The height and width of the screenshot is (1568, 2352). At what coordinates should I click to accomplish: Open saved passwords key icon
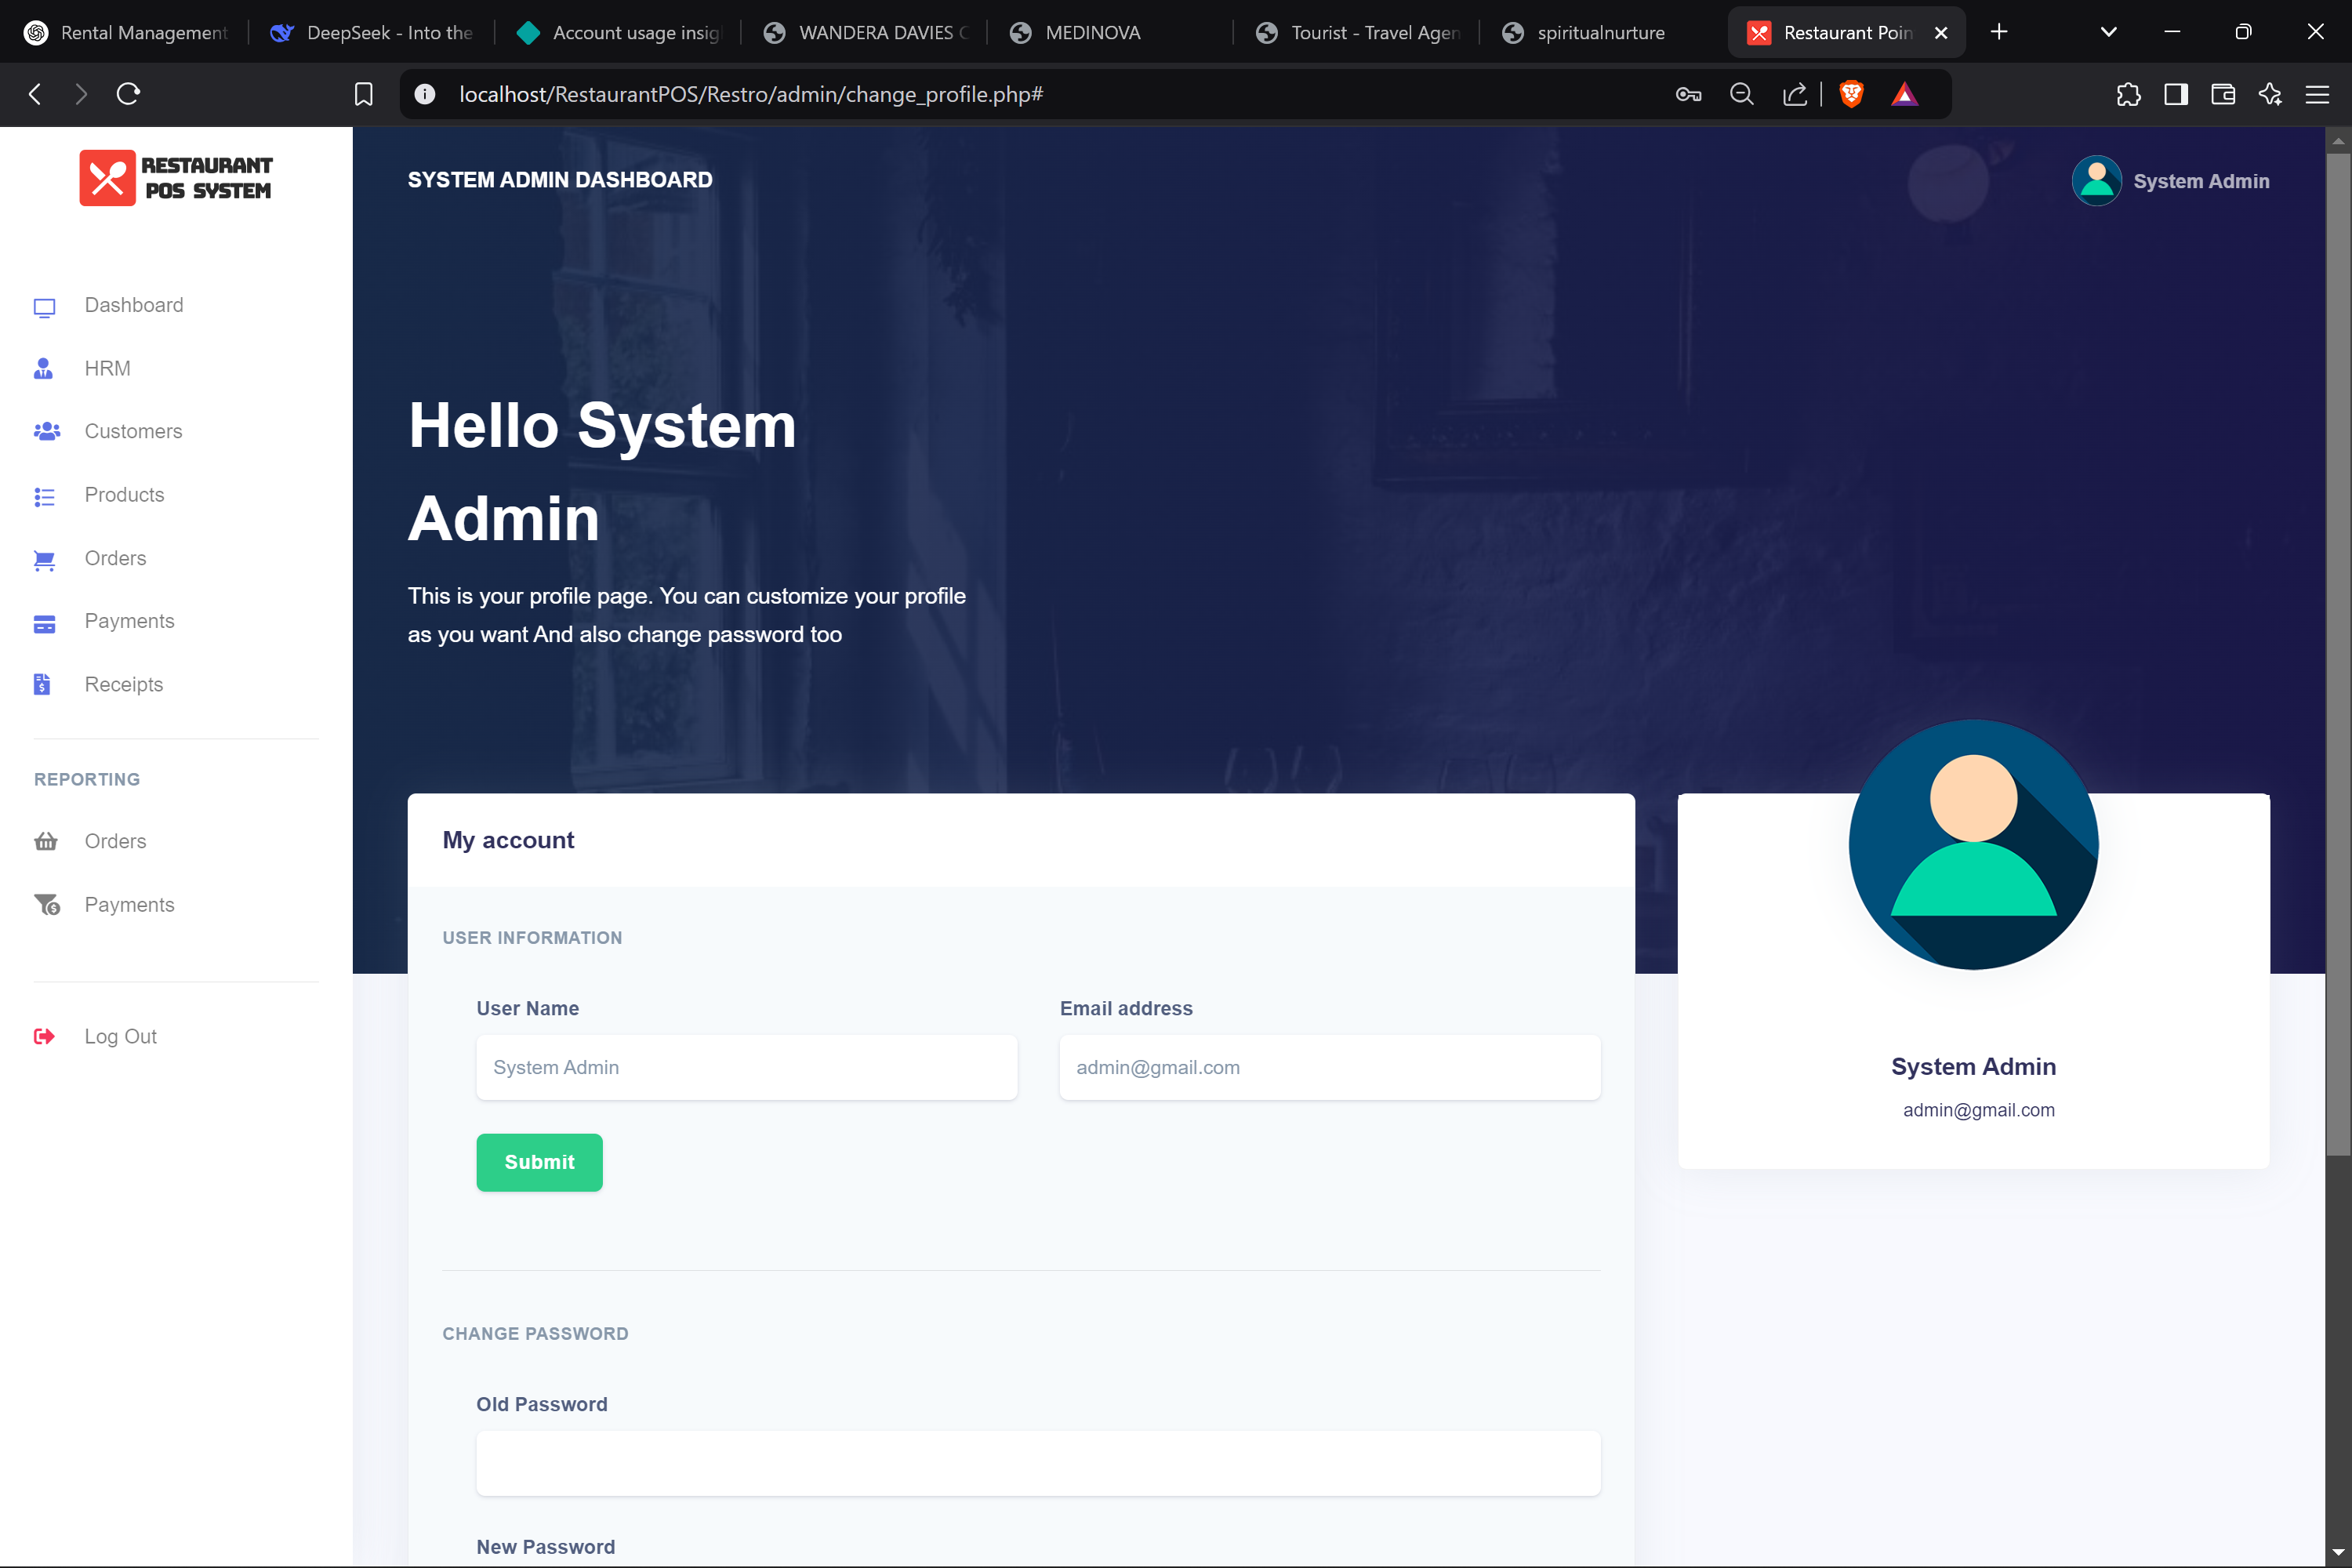pyautogui.click(x=1688, y=94)
